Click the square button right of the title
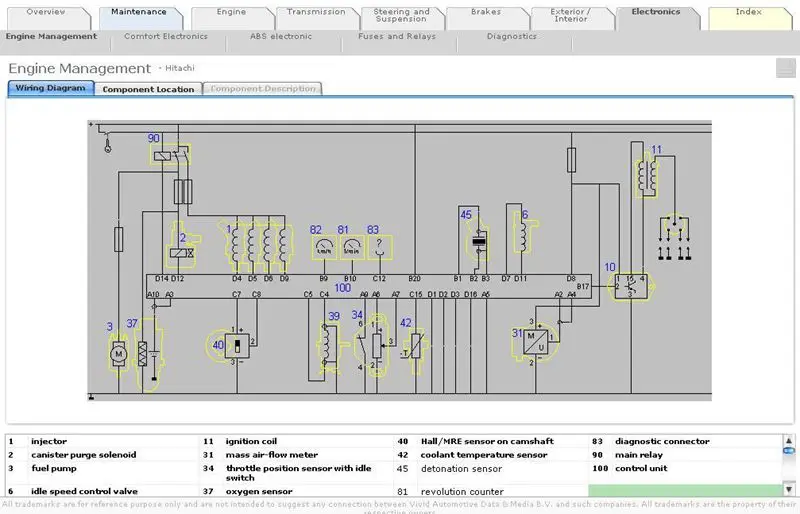The height and width of the screenshot is (514, 800). pos(785,68)
